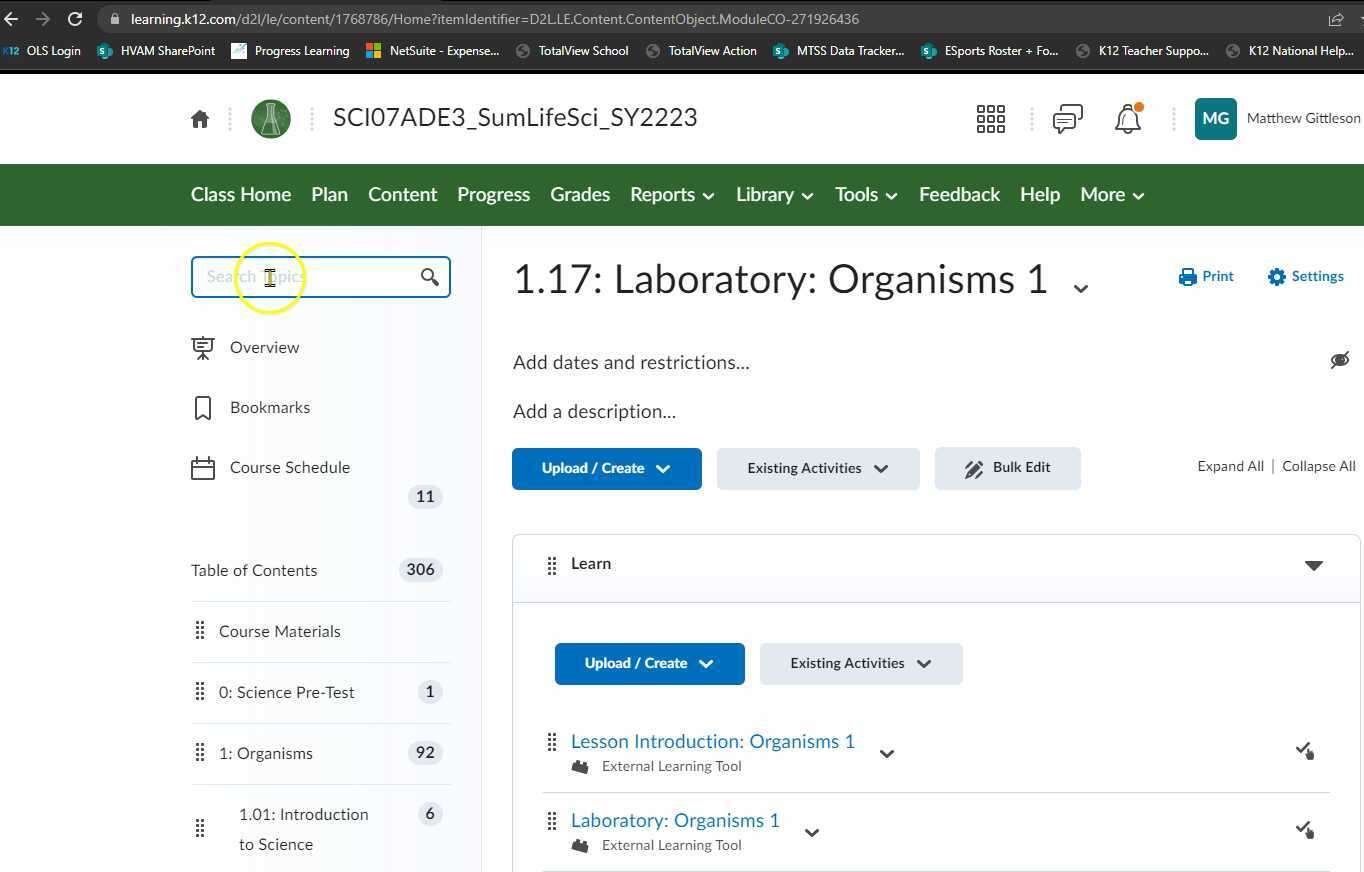
Task: Toggle visibility eye next to dates and restrictions
Action: (1340, 360)
